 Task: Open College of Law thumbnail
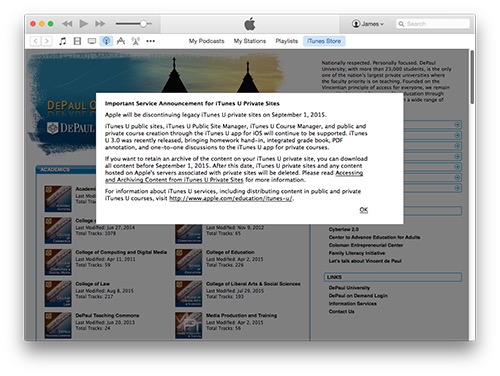(58, 294)
